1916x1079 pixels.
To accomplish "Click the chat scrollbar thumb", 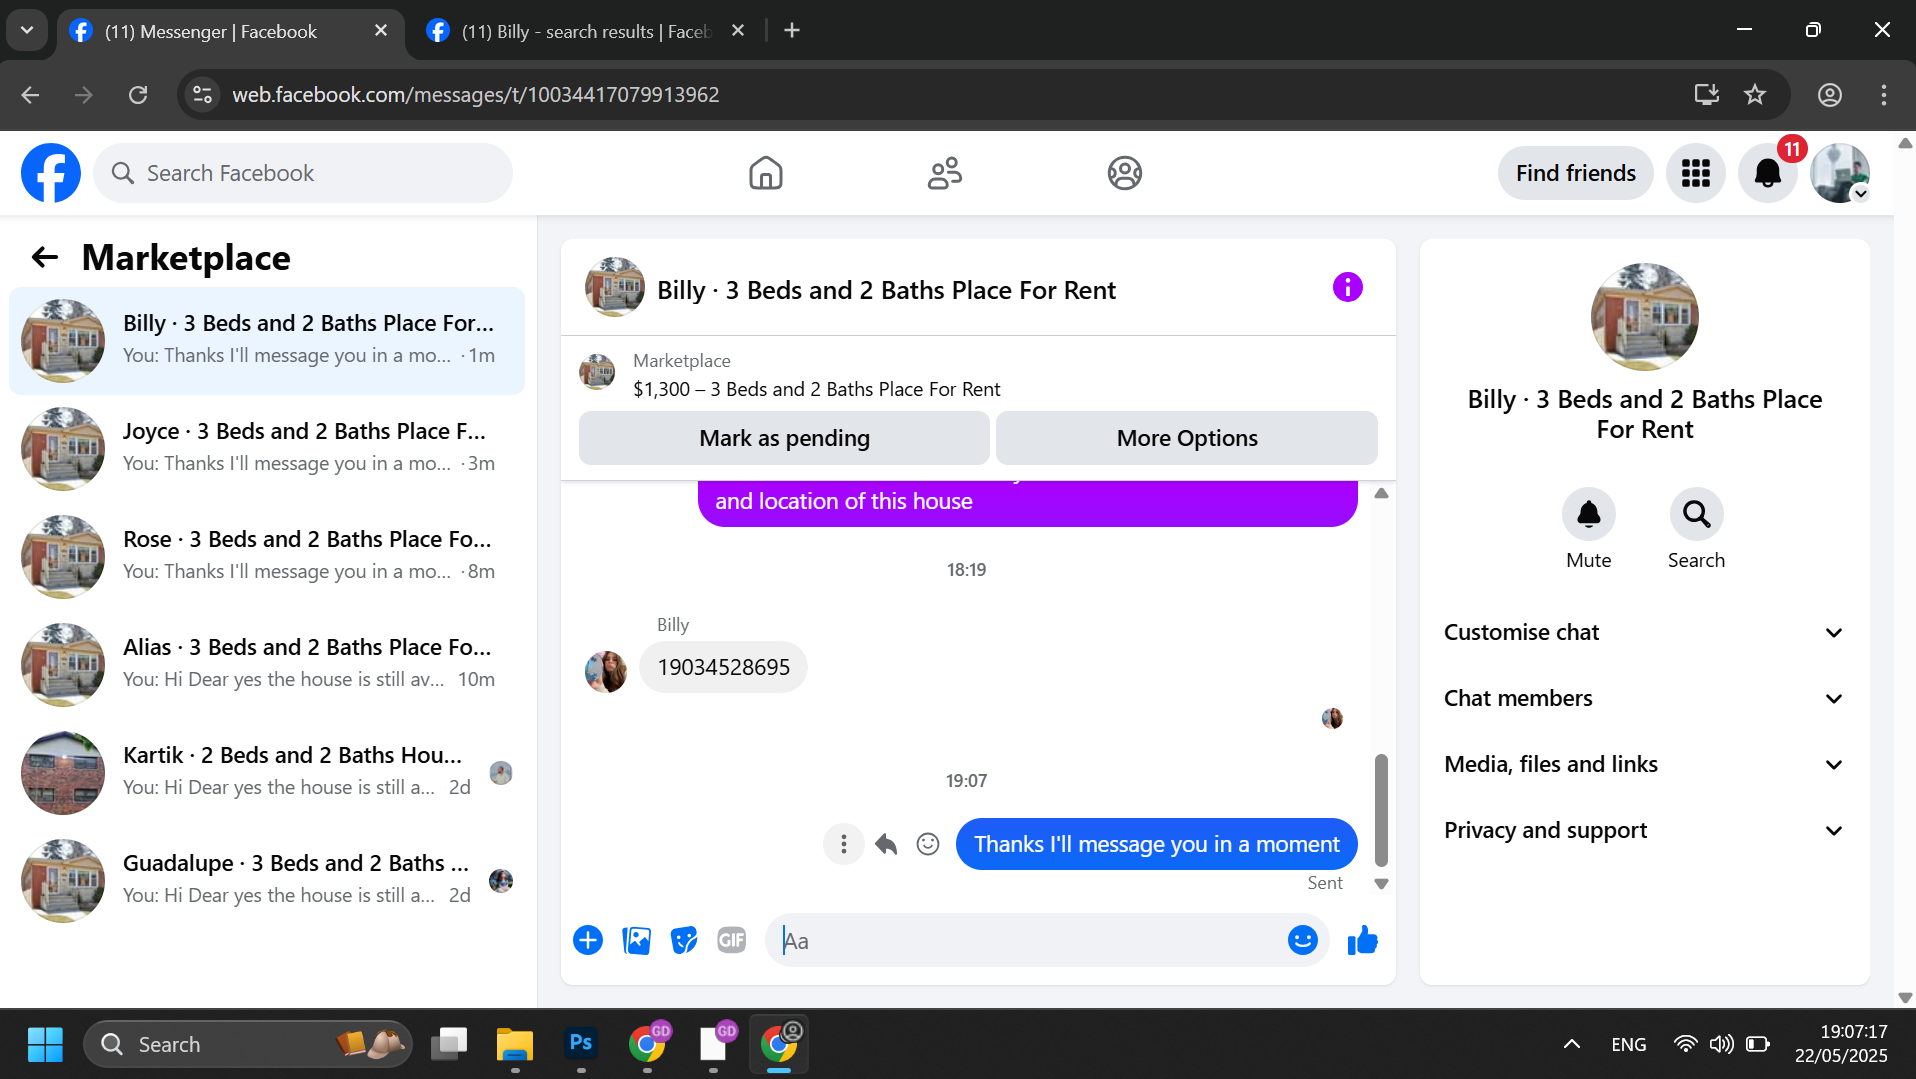I will click(x=1381, y=810).
